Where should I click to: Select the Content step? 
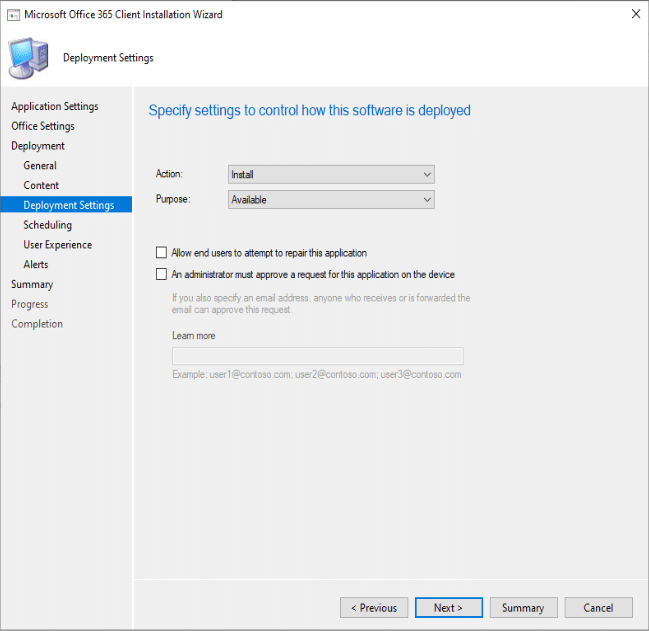[x=41, y=185]
